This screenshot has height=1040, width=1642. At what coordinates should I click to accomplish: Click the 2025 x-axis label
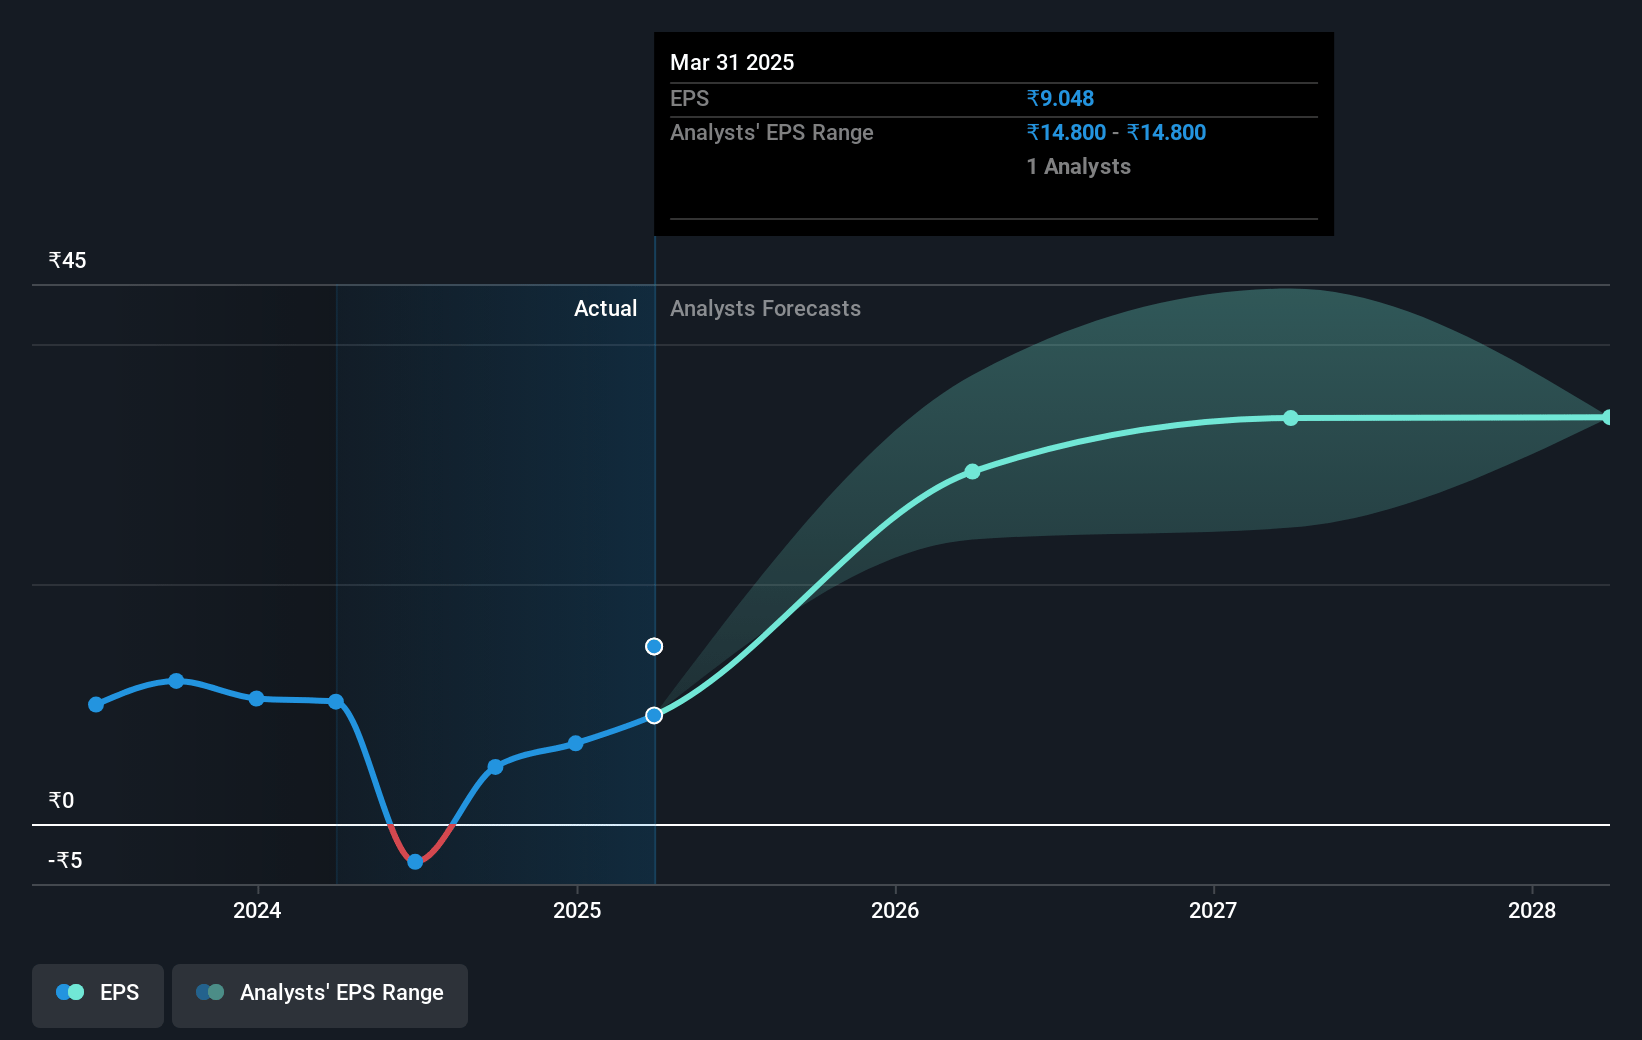[577, 911]
